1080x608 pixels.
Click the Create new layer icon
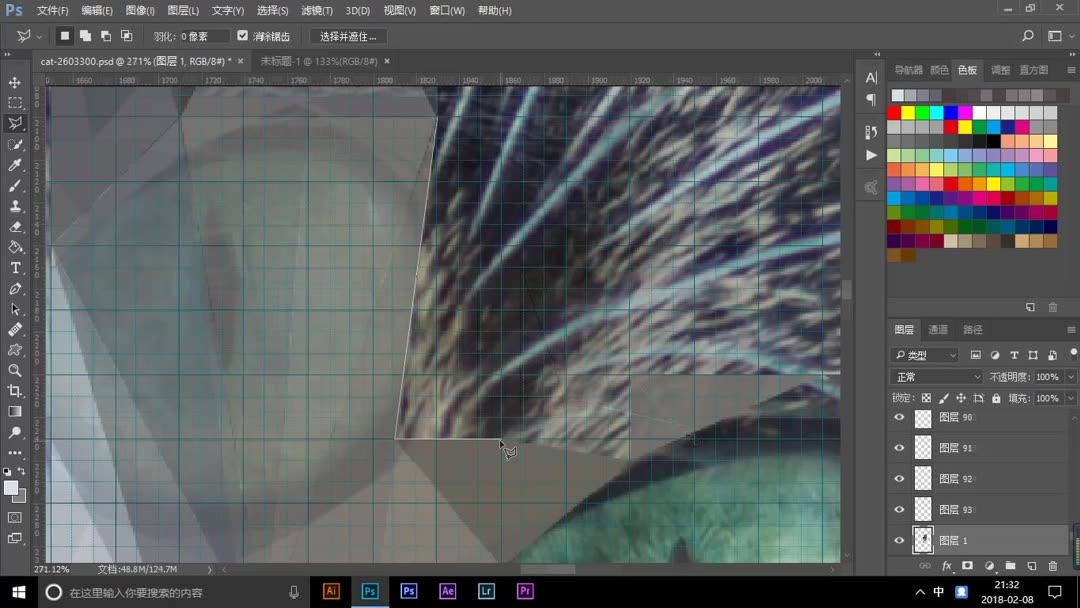click(x=1031, y=565)
